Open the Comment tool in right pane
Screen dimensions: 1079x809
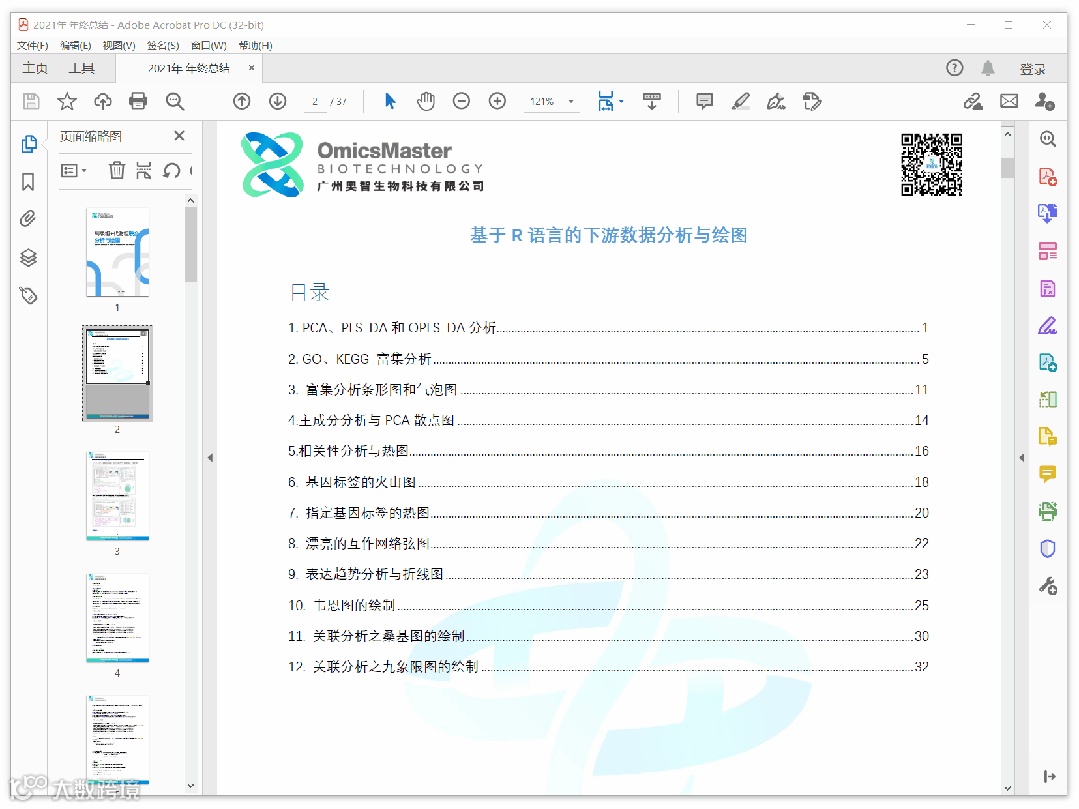tap(1047, 474)
